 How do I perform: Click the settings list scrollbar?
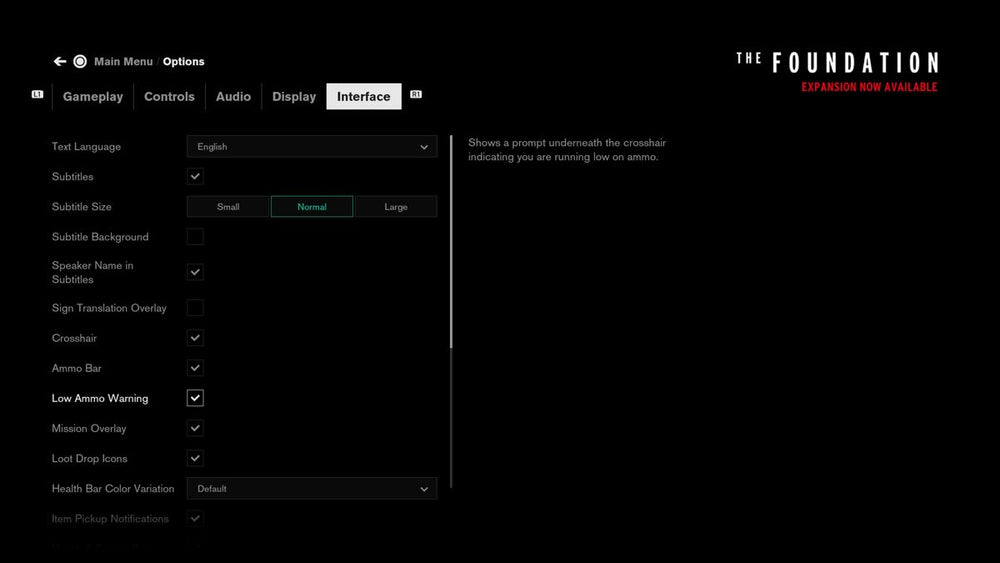pos(451,312)
